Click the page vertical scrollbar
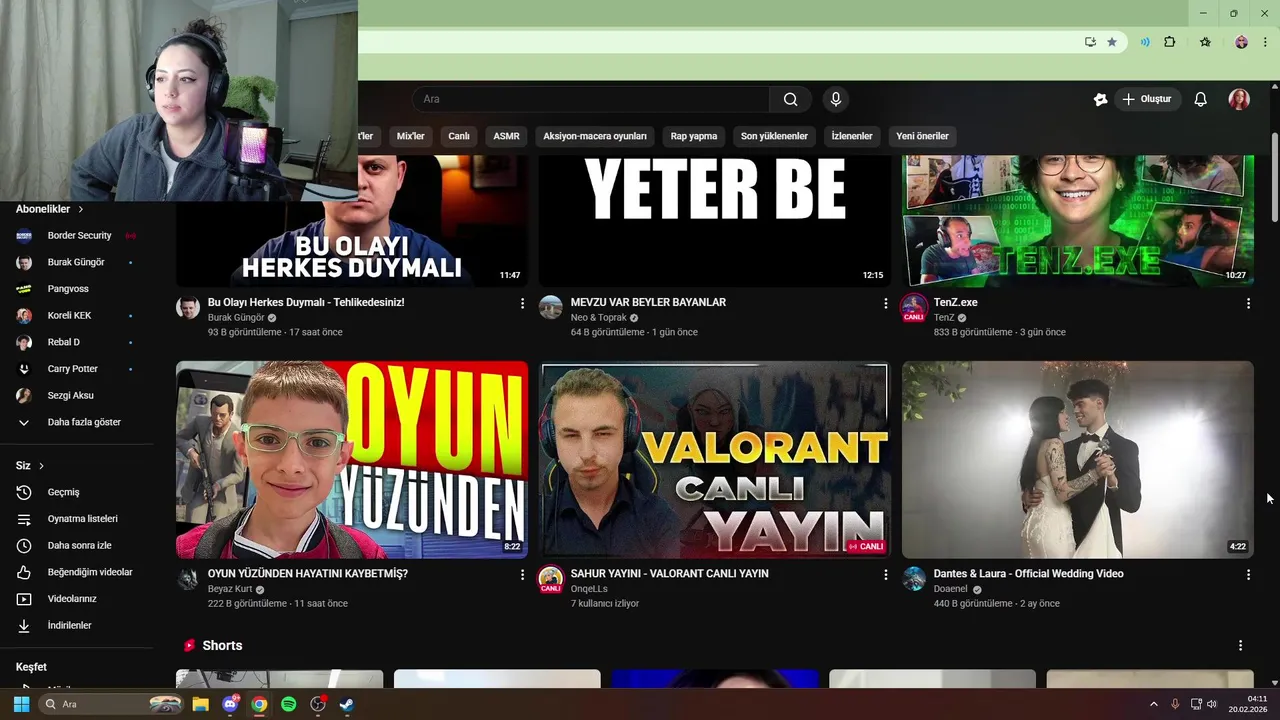 tap(1274, 176)
